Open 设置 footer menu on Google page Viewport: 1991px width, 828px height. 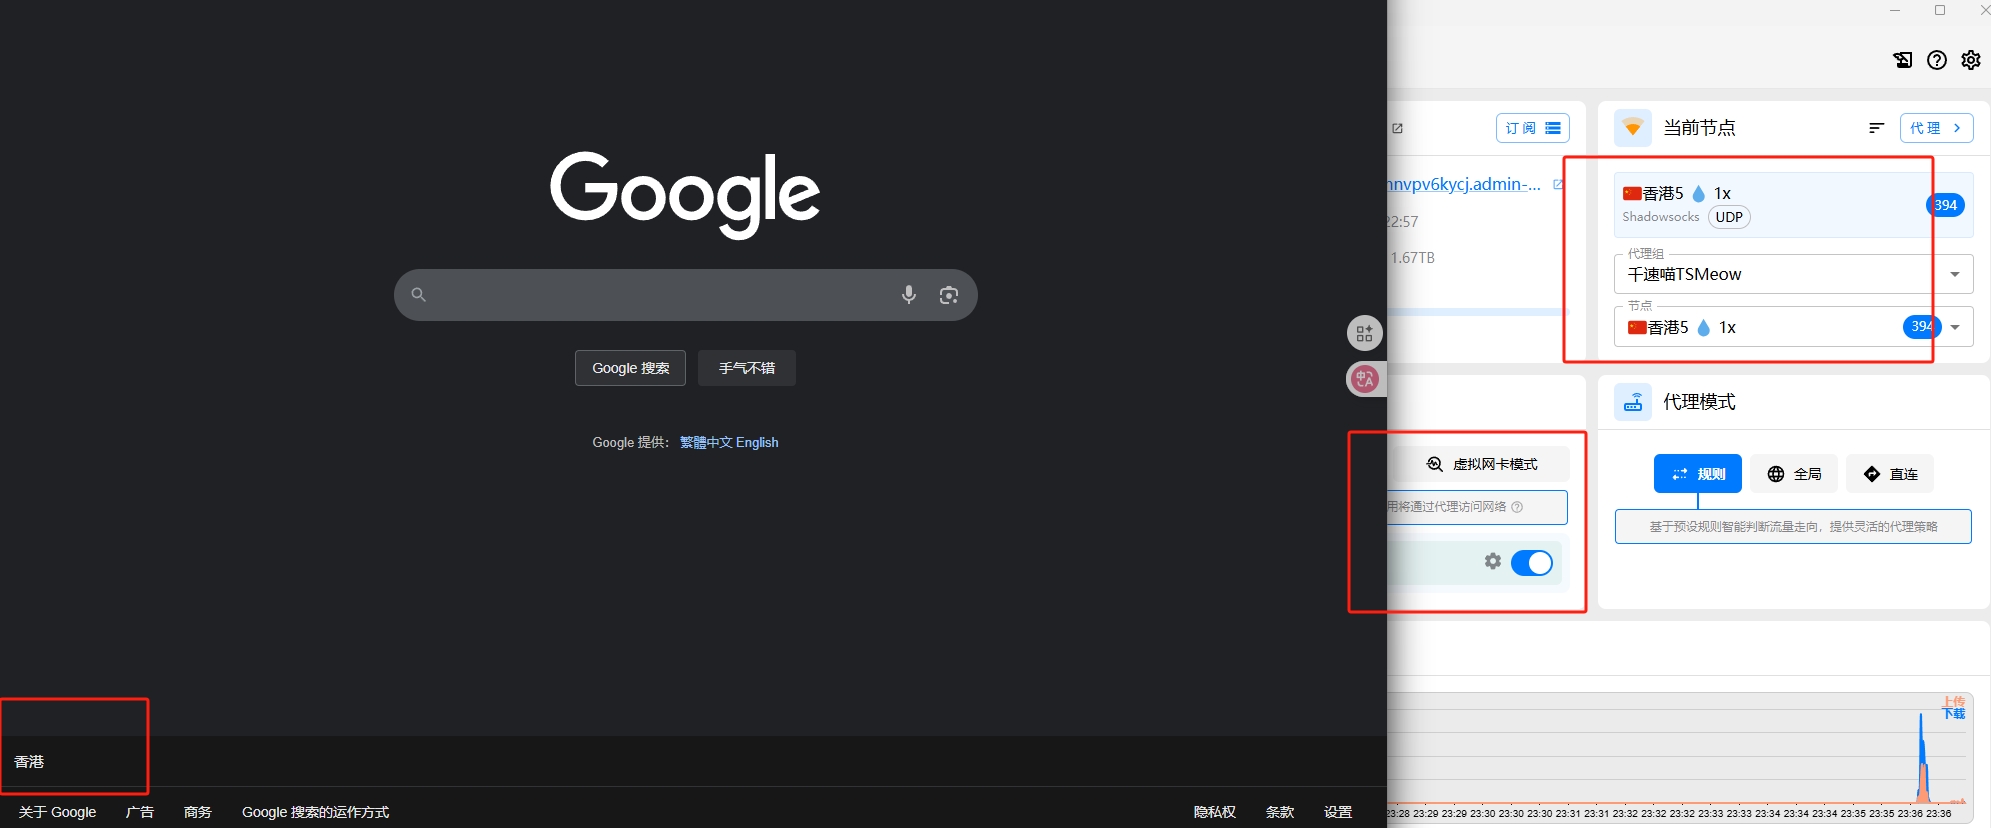click(1338, 812)
